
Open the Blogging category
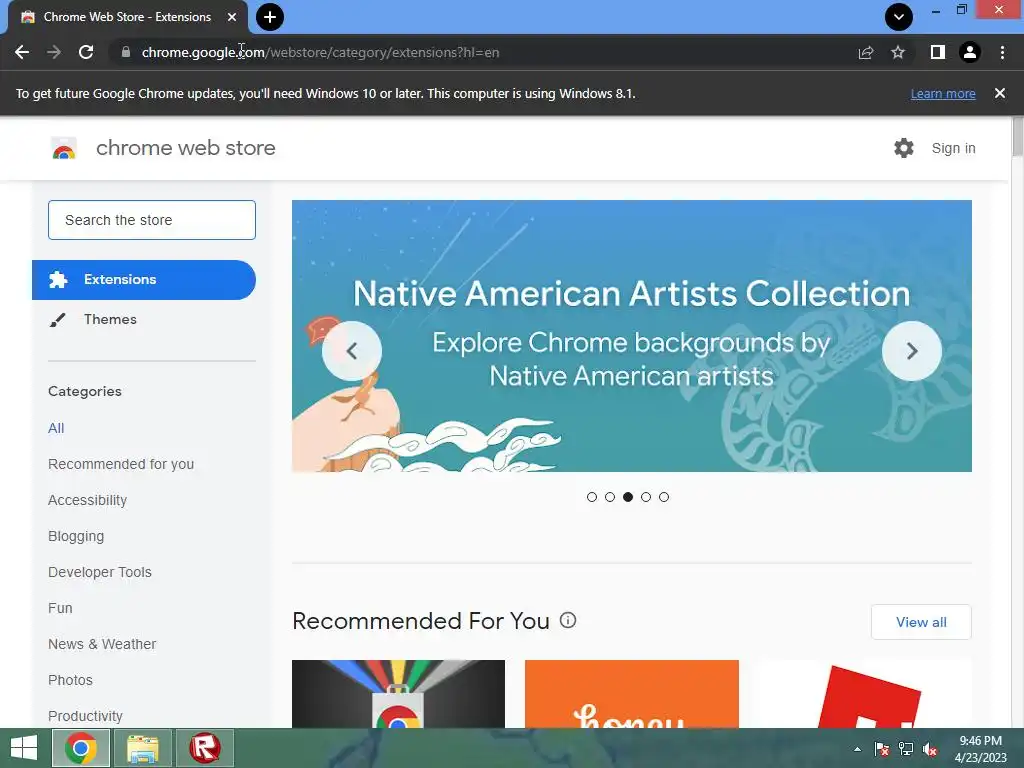tap(76, 536)
